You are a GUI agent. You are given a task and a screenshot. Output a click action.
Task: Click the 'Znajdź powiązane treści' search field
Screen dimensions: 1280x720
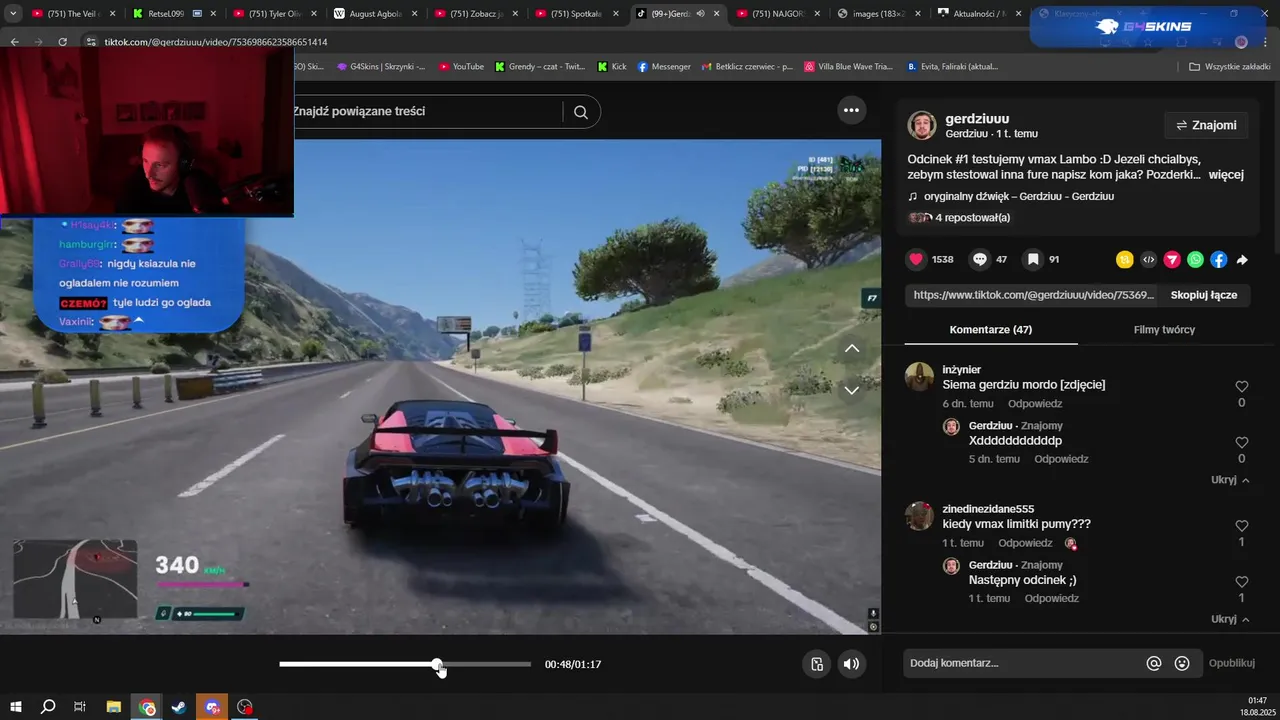coord(427,111)
